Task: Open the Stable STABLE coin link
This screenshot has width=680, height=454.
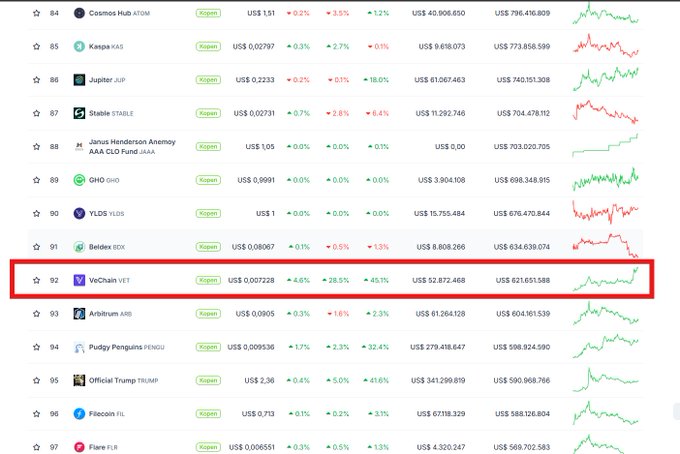Action: (x=111, y=113)
